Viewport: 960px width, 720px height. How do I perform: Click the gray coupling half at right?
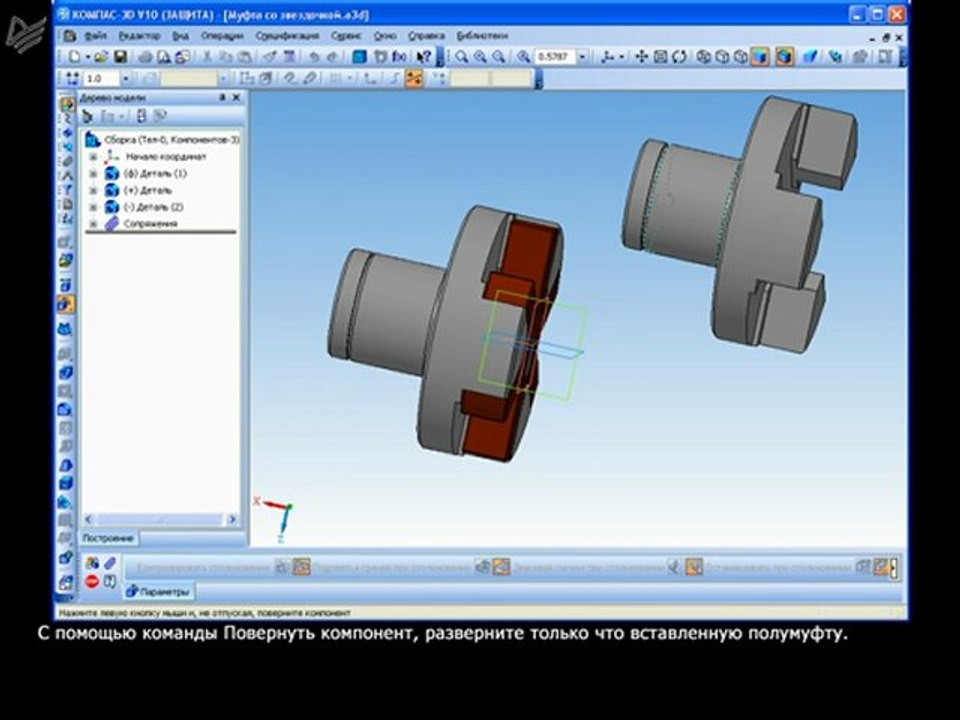[x=741, y=224]
